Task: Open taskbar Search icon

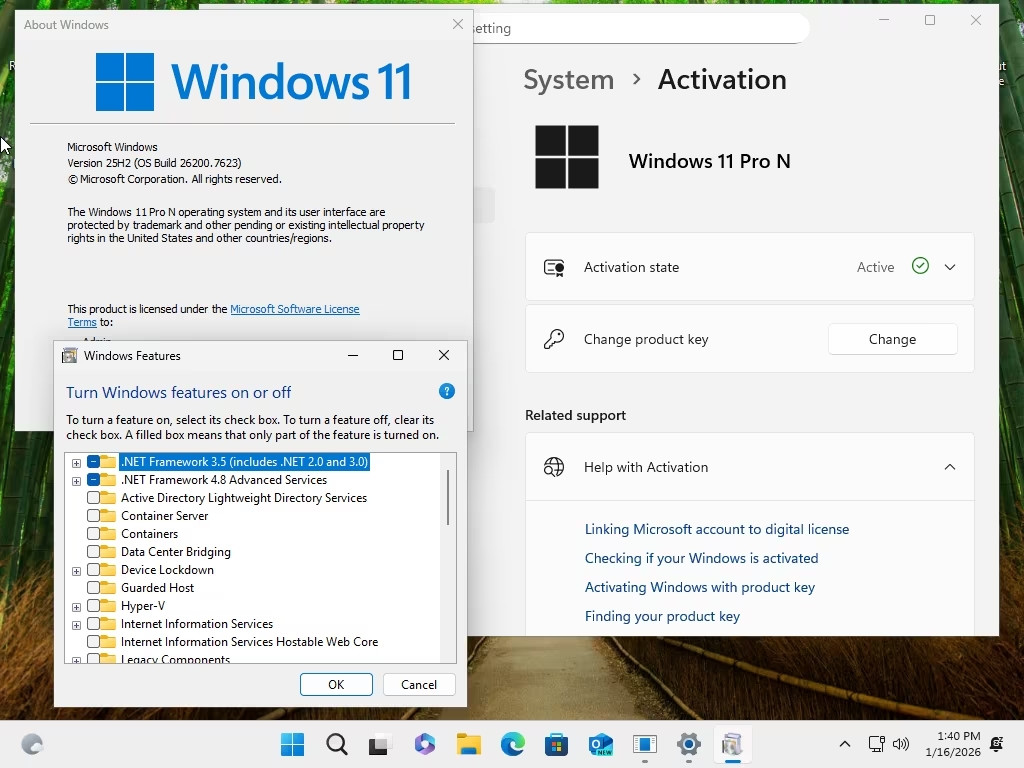Action: (x=336, y=744)
